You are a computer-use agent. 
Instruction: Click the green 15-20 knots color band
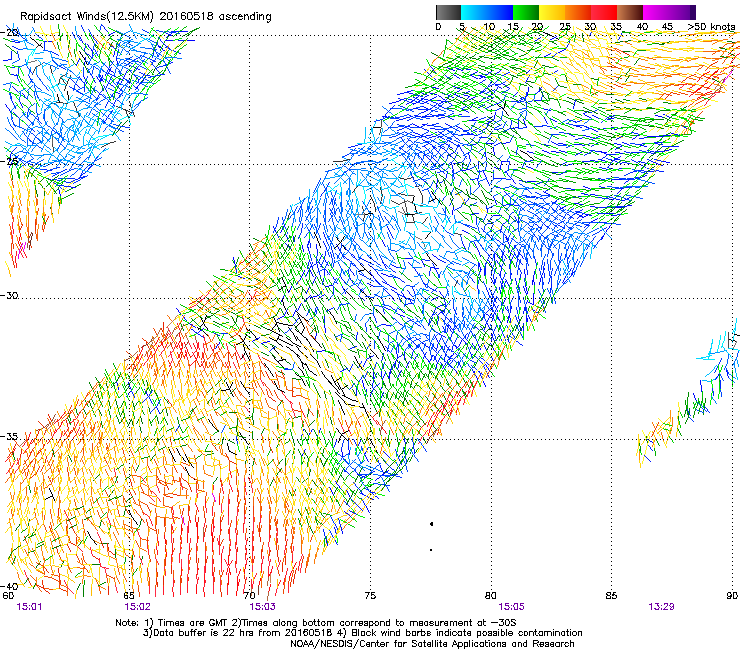coord(525,12)
